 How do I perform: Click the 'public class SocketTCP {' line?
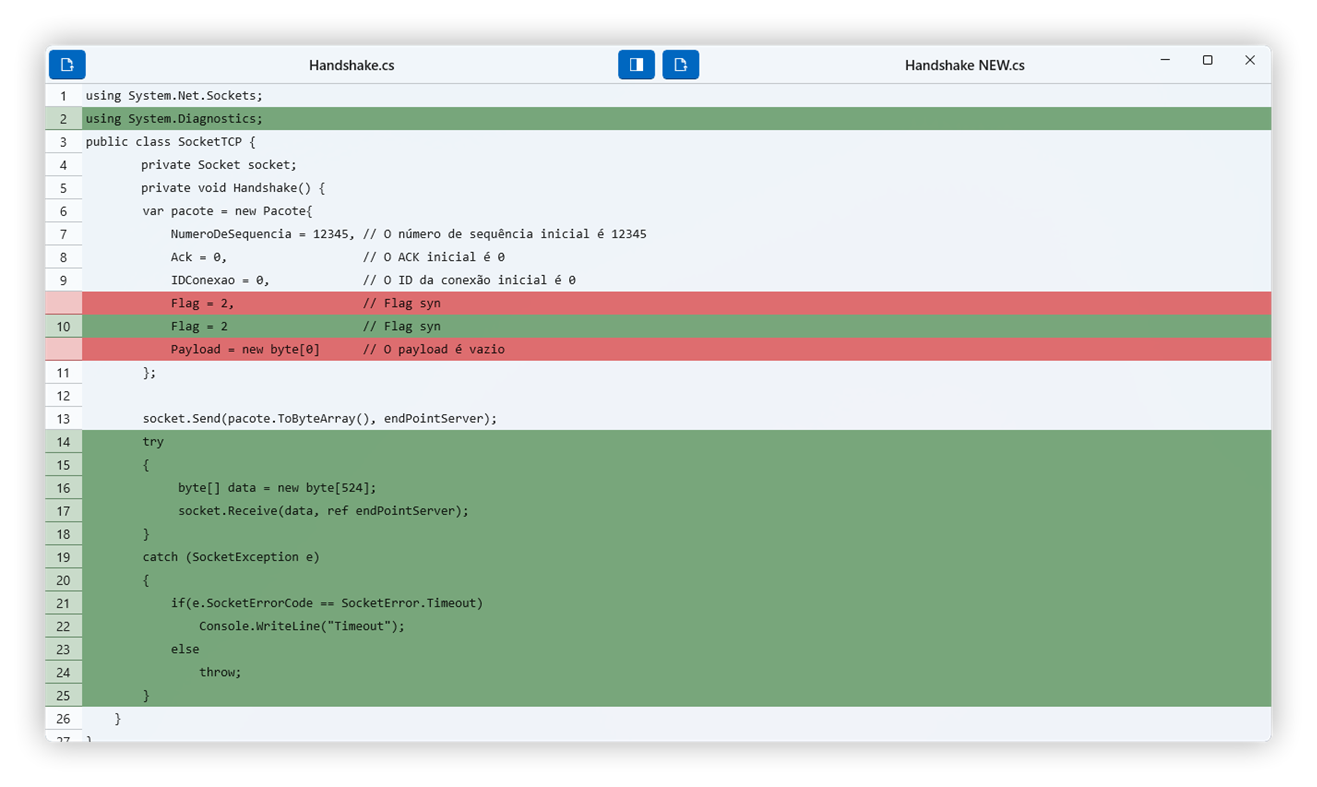coord(170,142)
